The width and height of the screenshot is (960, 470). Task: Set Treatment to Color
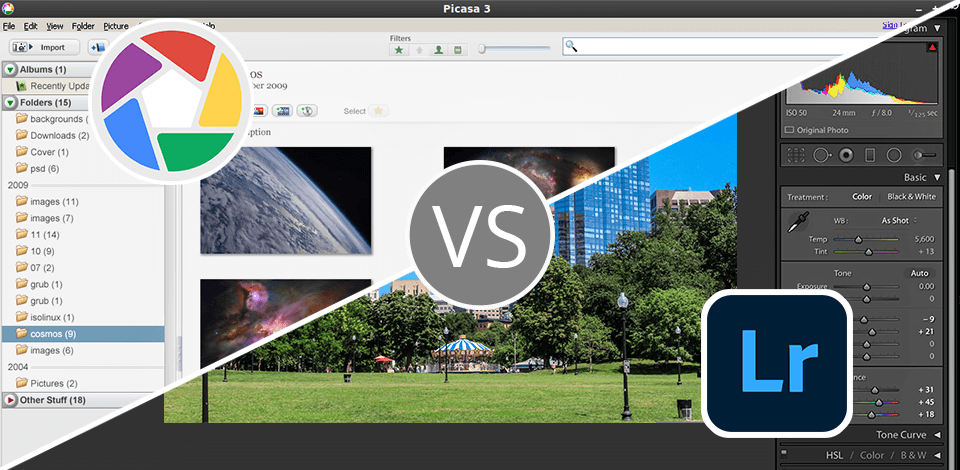click(x=862, y=196)
